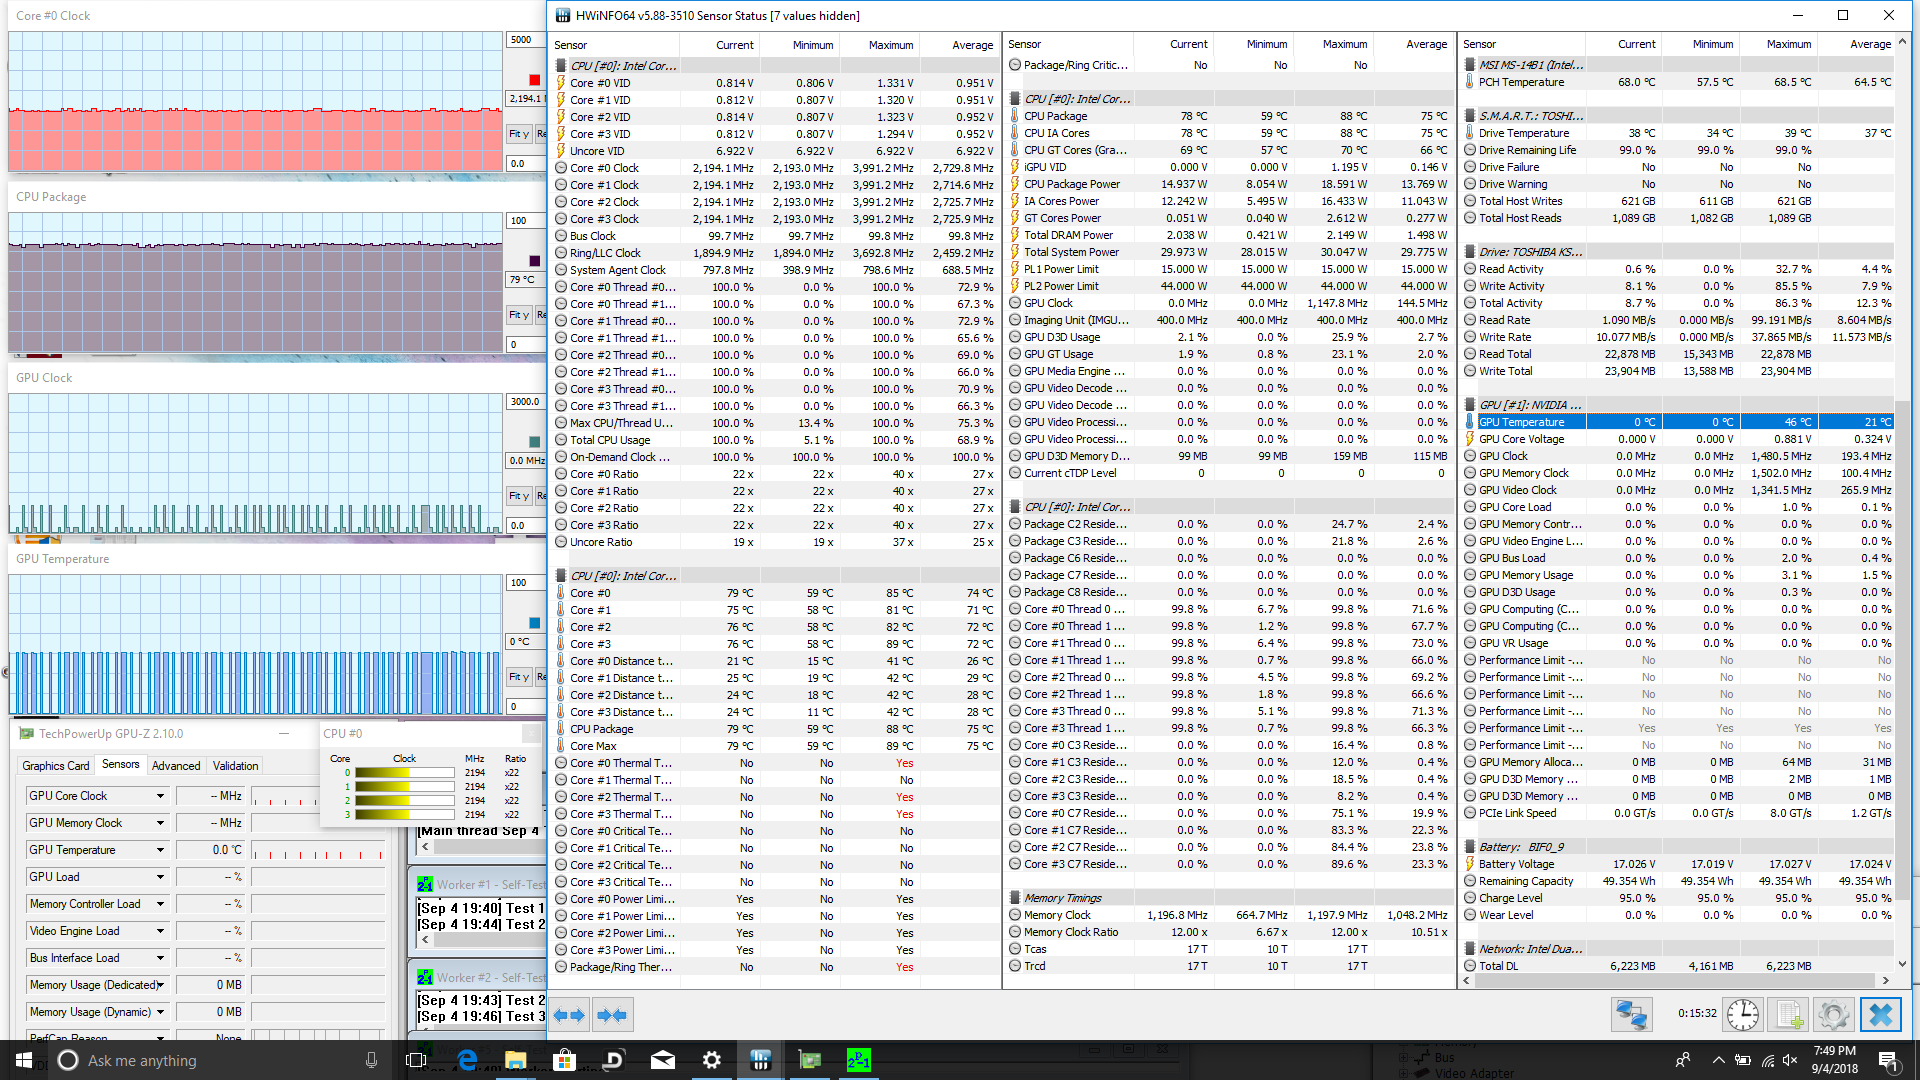Click the clock reset timer icon
Viewport: 1920px width, 1080px height.
point(1742,1015)
